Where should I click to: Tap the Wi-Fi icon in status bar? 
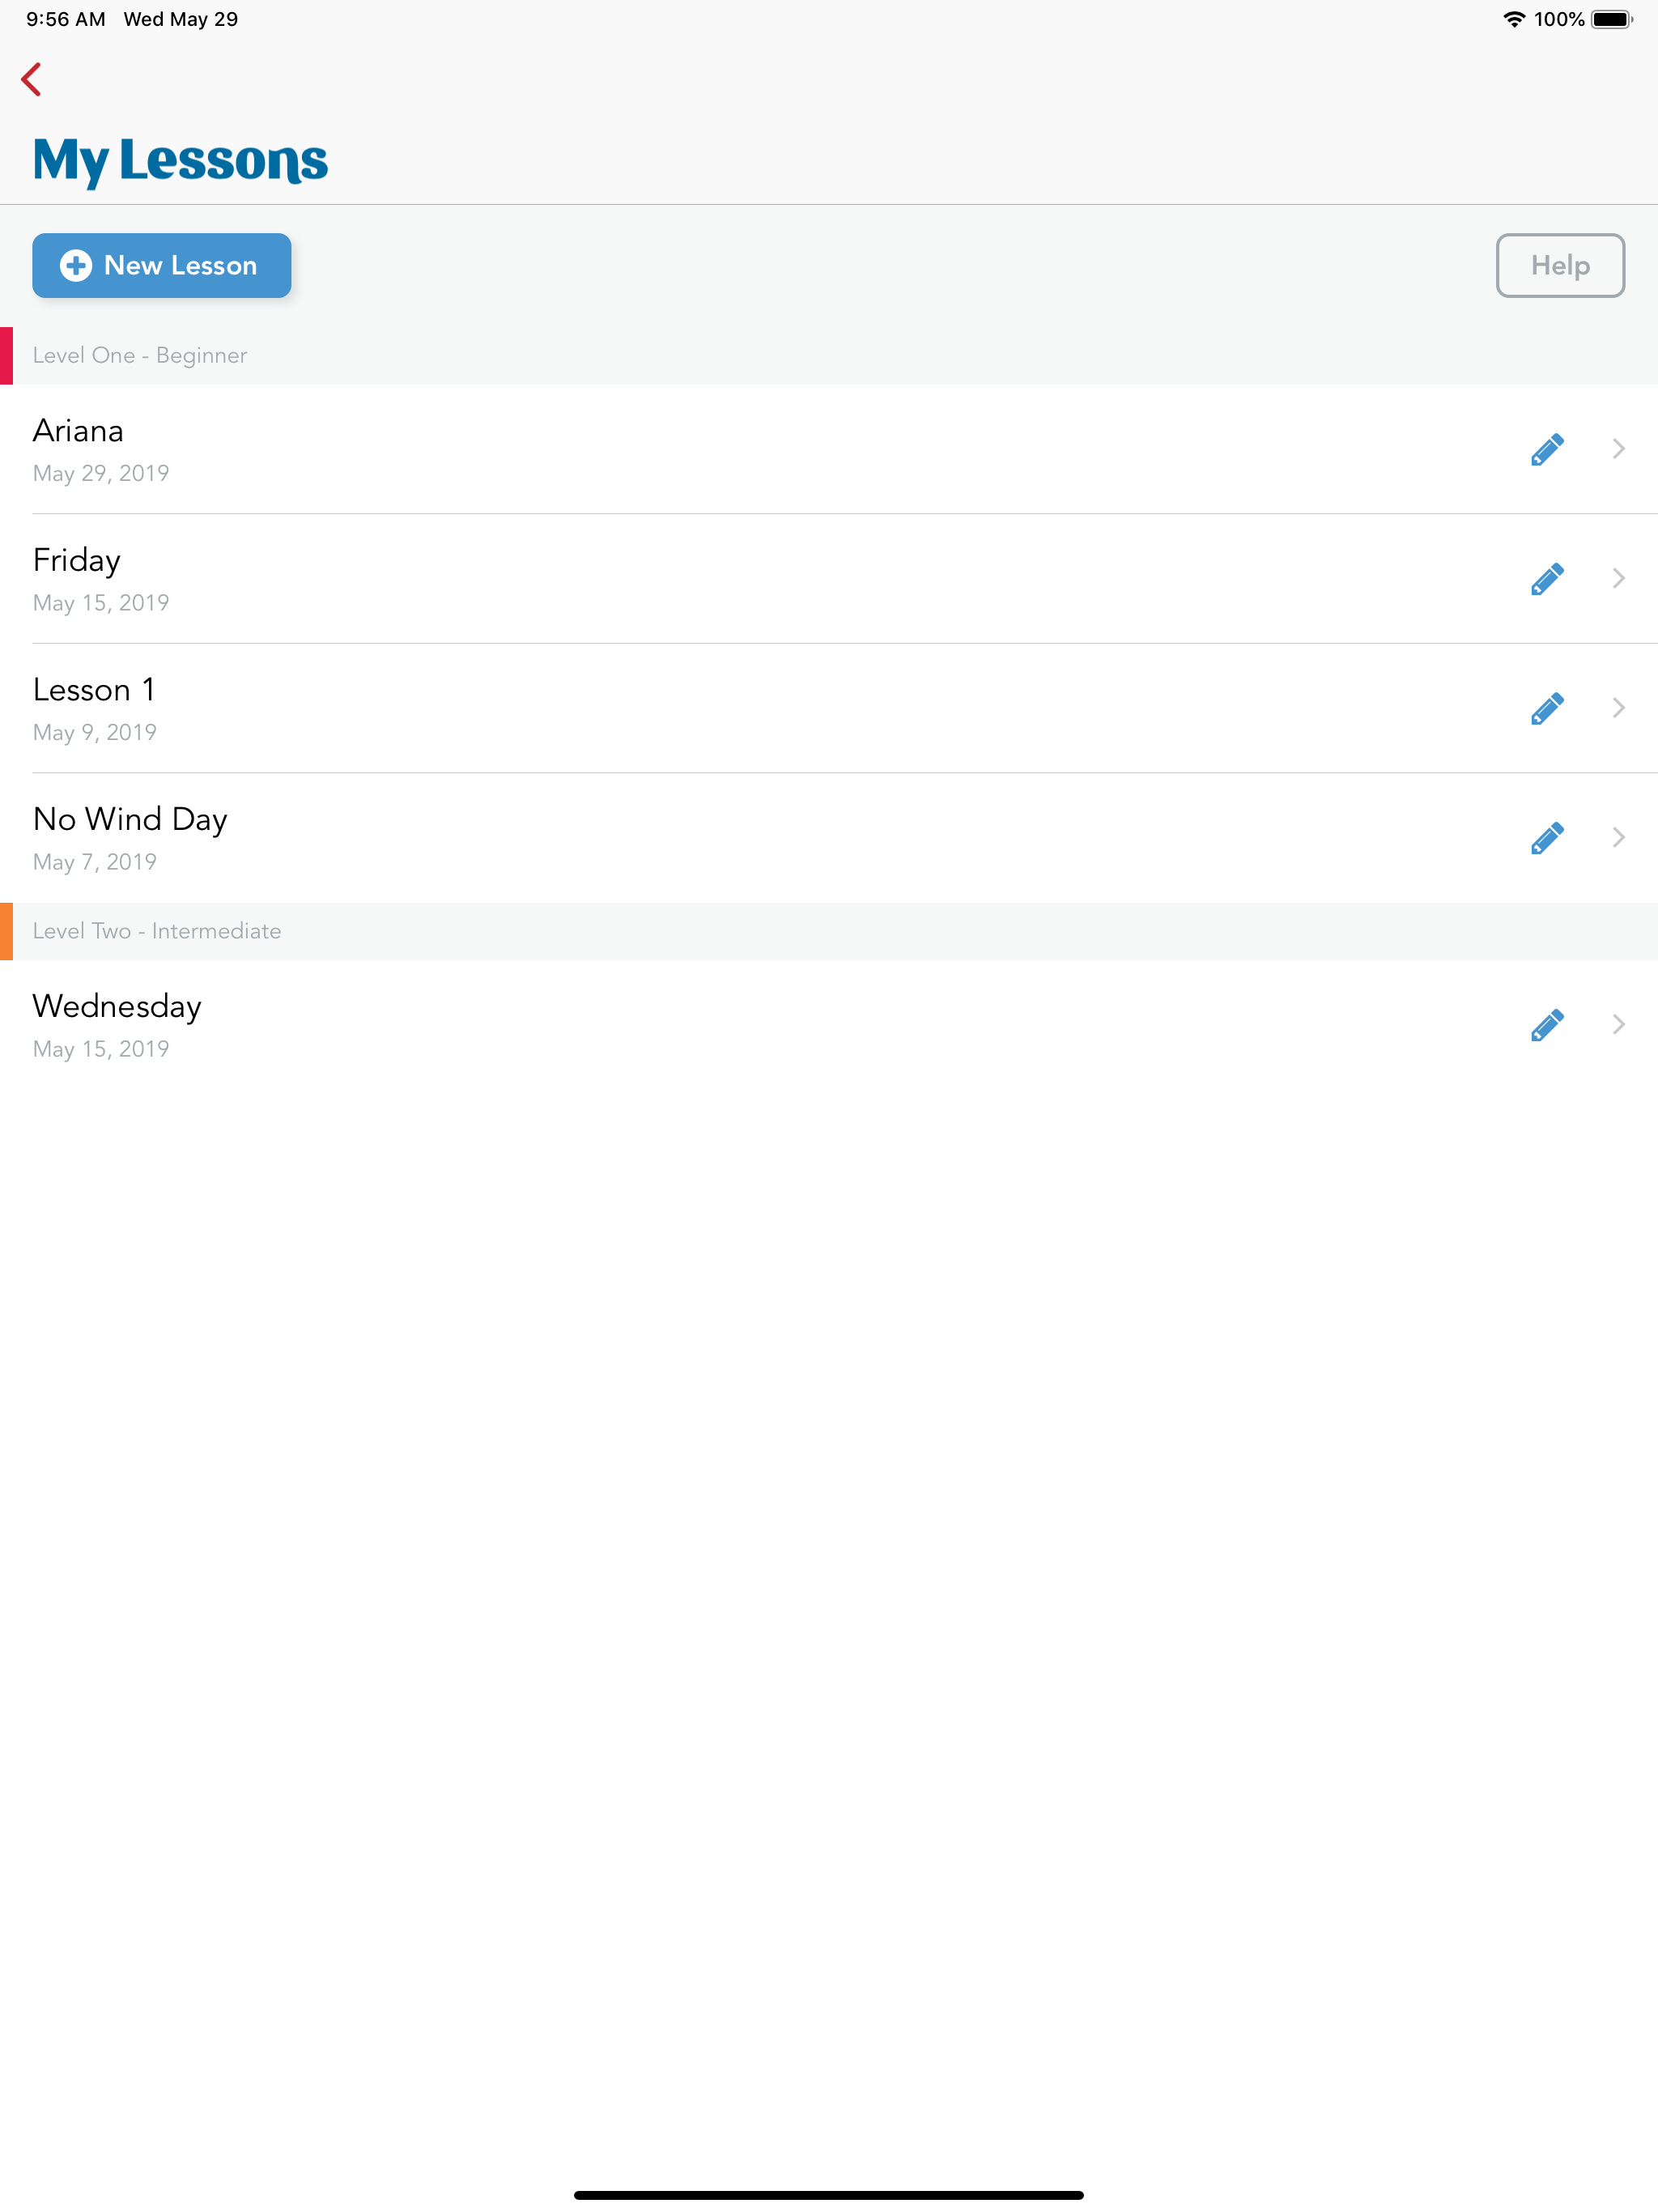click(x=1514, y=19)
